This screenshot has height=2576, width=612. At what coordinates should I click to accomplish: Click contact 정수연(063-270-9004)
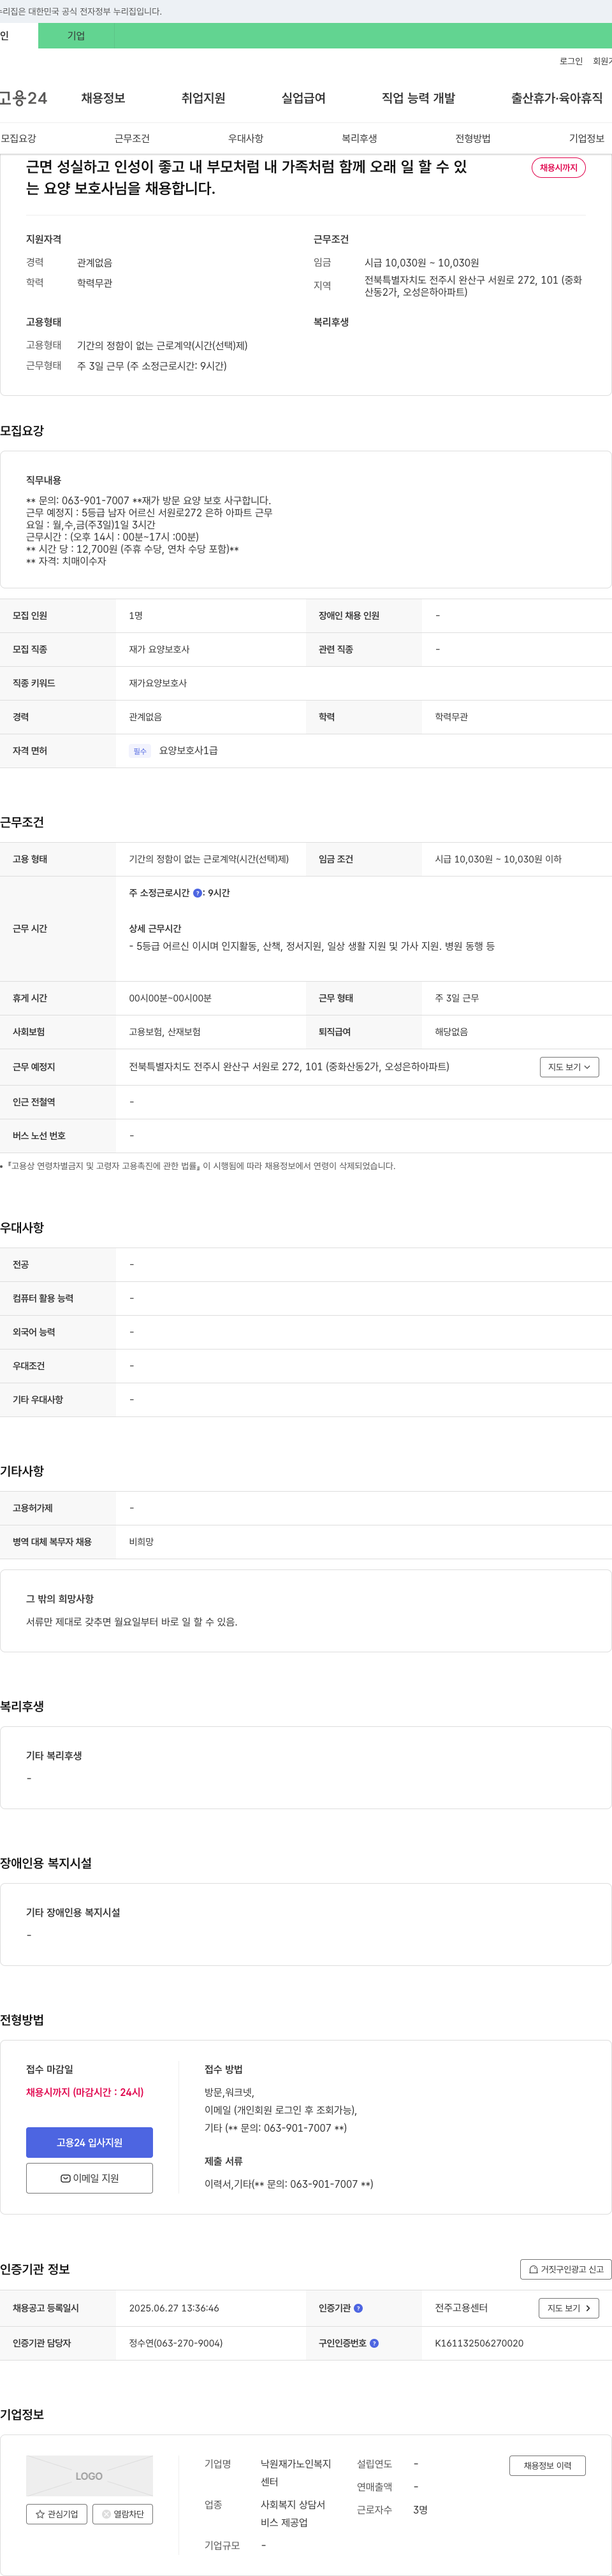coord(176,2343)
